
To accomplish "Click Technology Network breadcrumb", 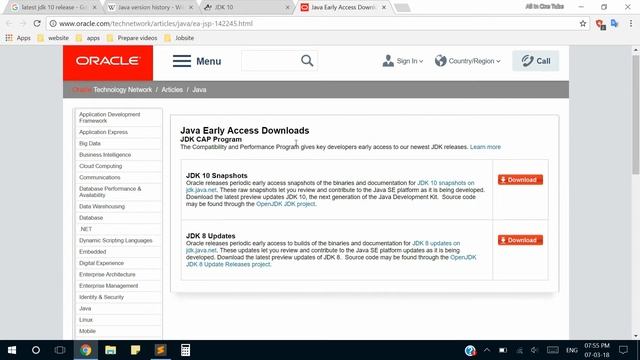I will (122, 90).
